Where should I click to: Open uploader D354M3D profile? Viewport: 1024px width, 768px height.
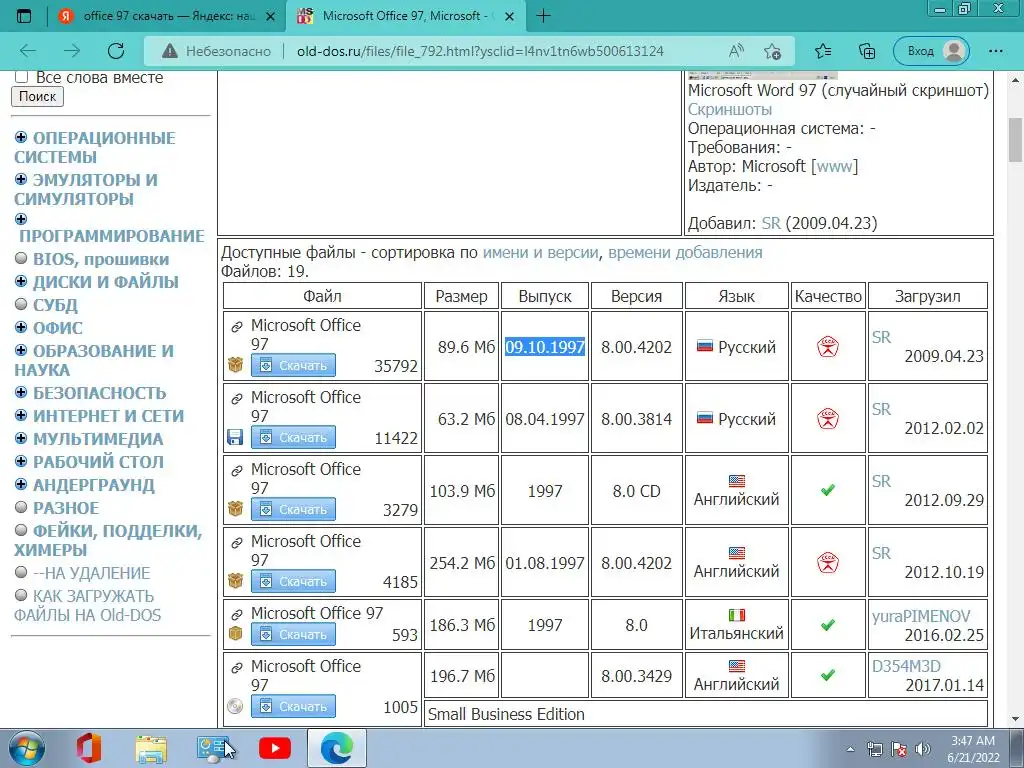(906, 666)
